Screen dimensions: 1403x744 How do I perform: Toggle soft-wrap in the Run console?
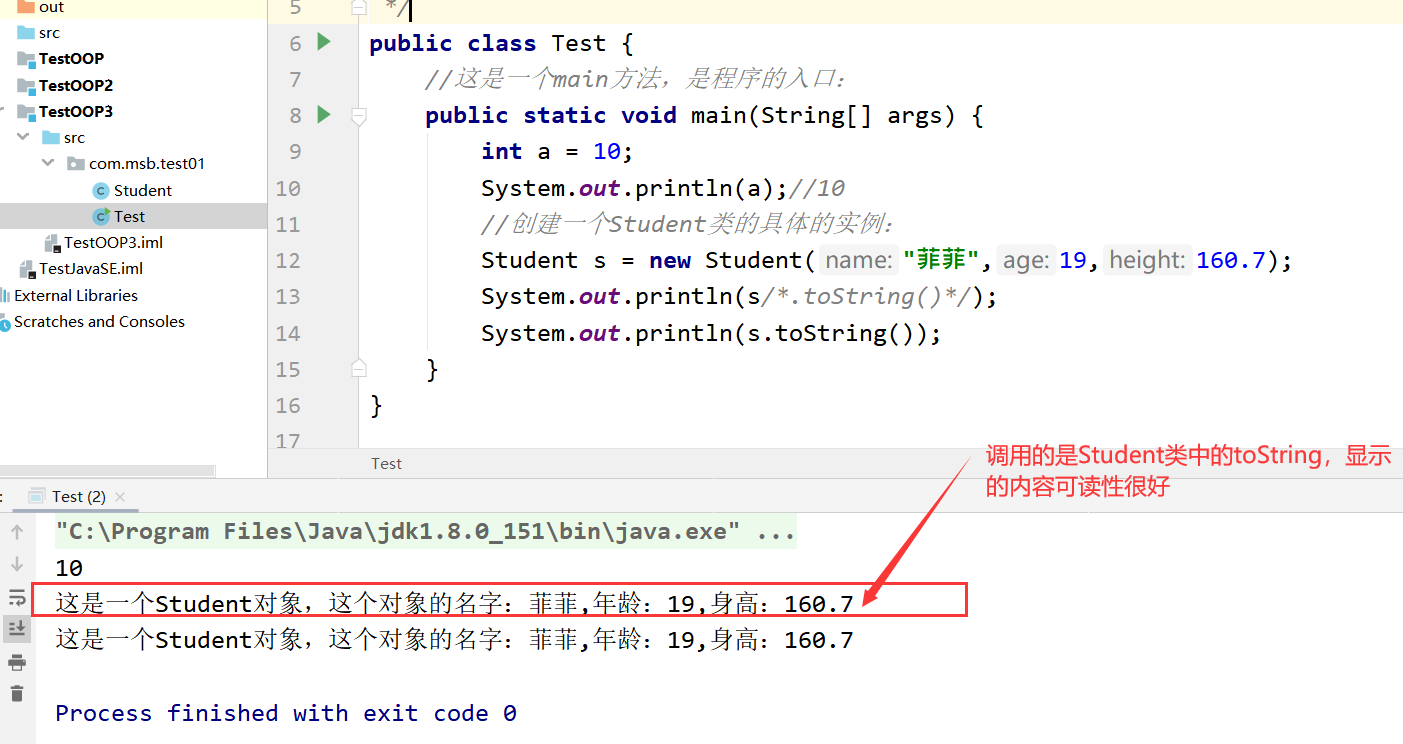click(x=17, y=597)
